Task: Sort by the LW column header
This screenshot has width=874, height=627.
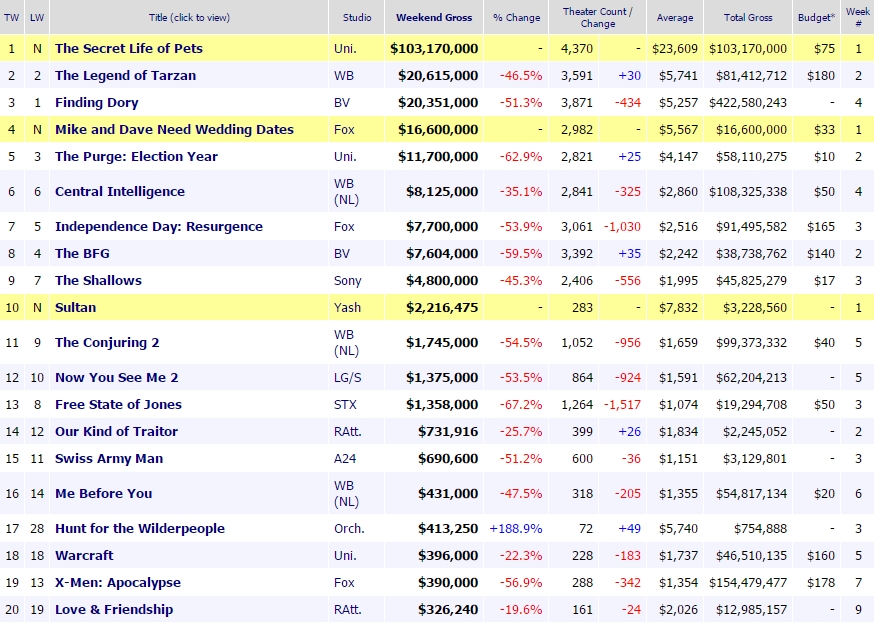Action: coord(37,17)
